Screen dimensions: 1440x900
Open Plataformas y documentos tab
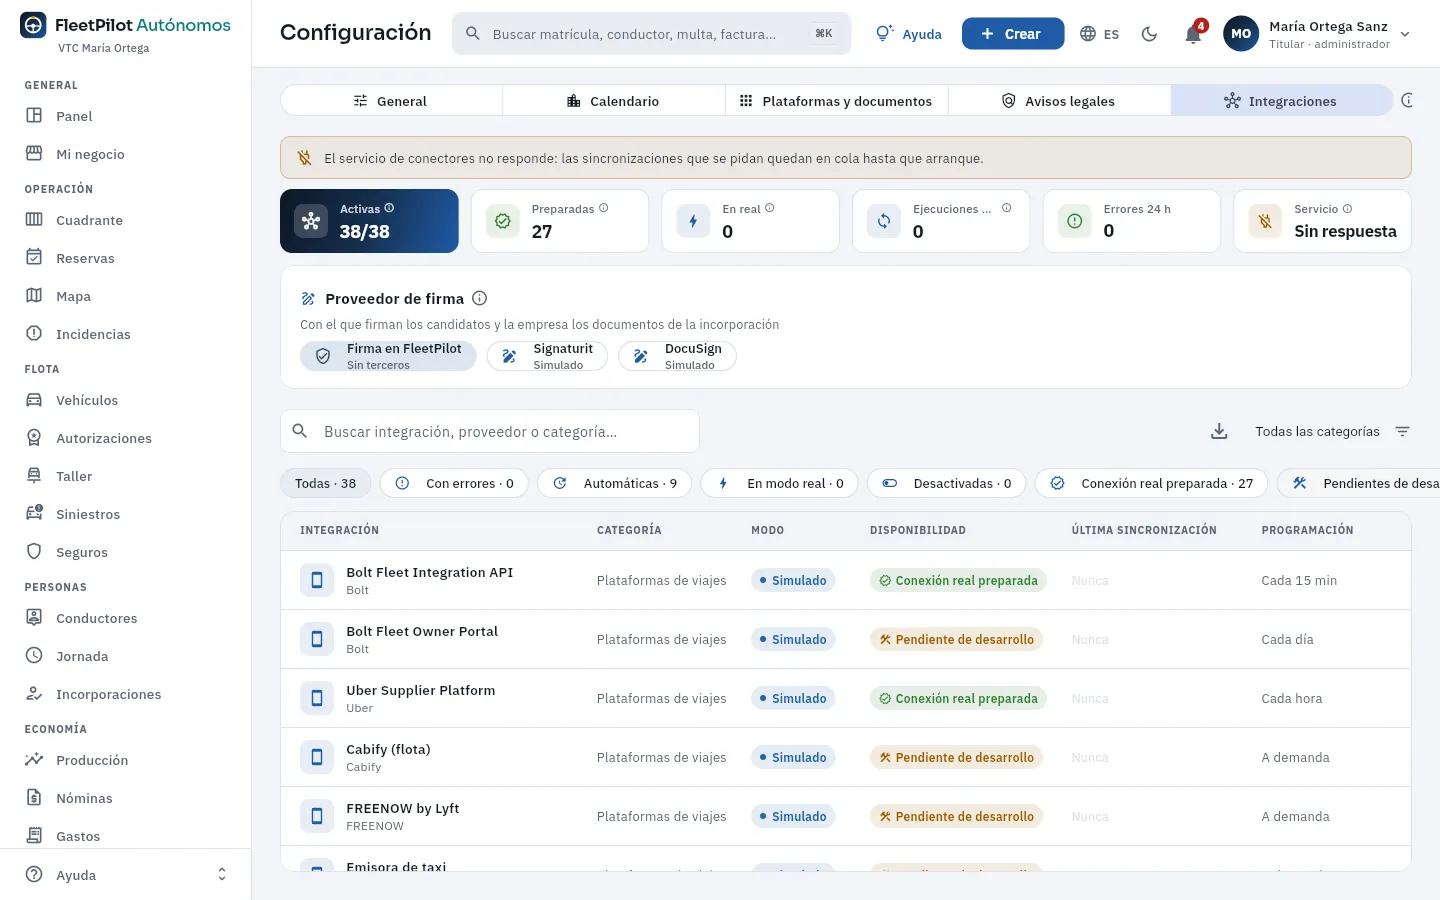(x=836, y=100)
